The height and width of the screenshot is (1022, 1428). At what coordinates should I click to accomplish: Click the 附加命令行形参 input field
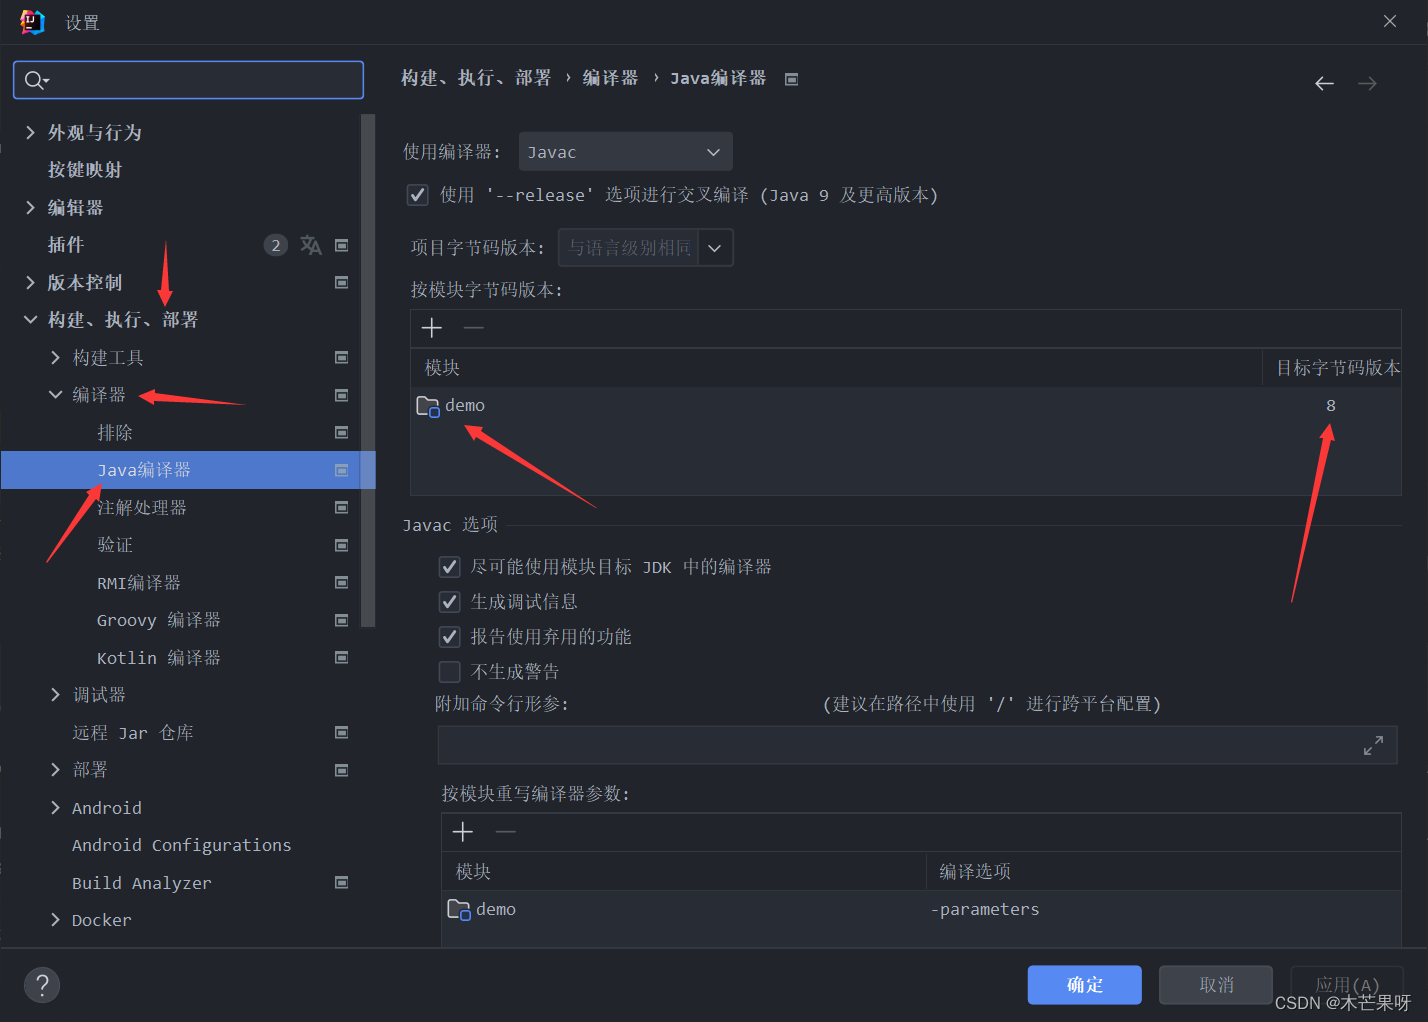[917, 745]
